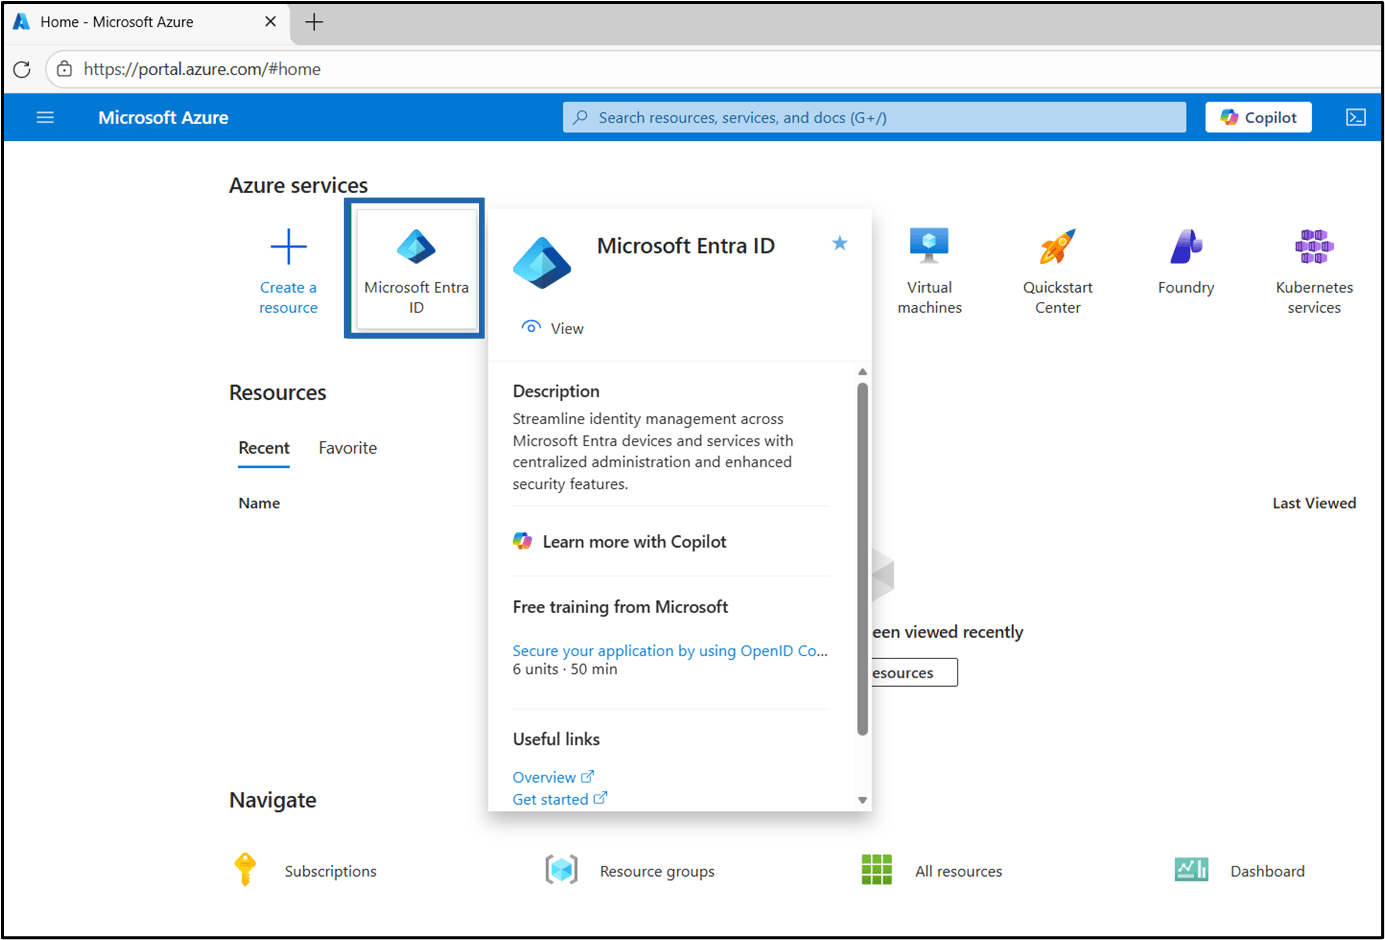The height and width of the screenshot is (940, 1385).
Task: Click the popup scrollbar down arrow
Action: click(x=862, y=800)
